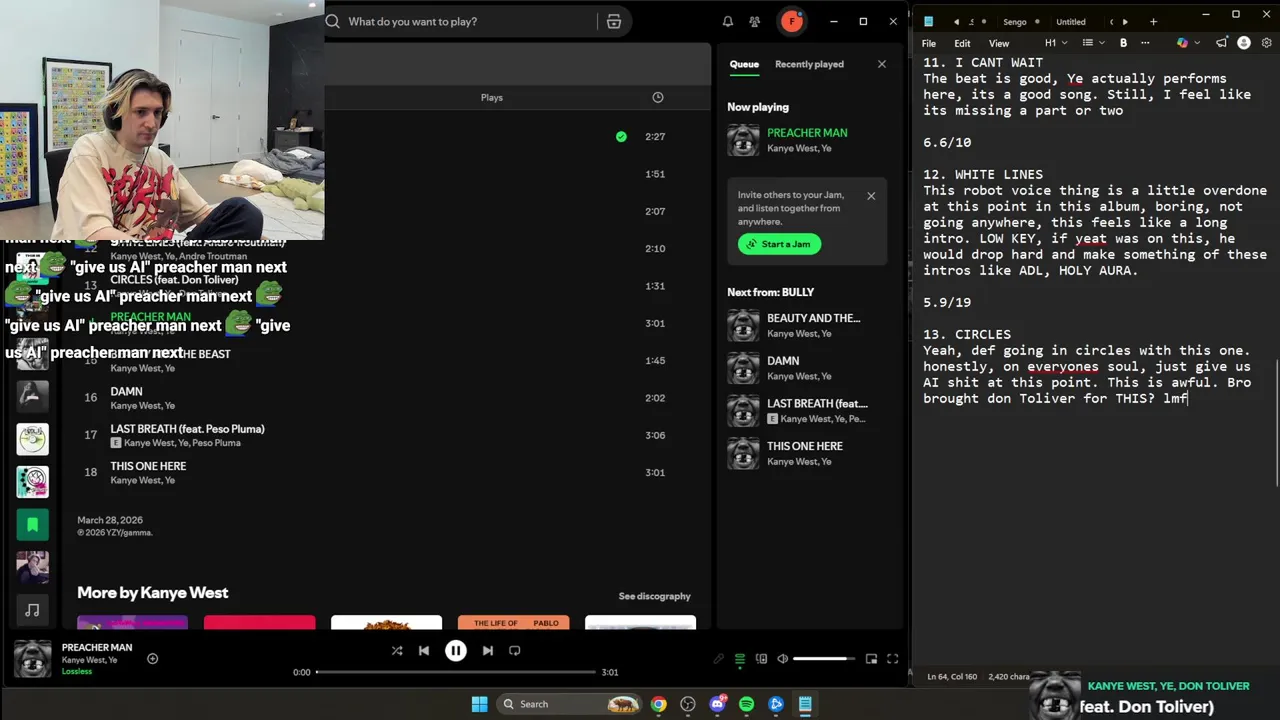Image resolution: width=1280 pixels, height=720 pixels.
Task: Open the Windows Start button
Action: (x=479, y=704)
